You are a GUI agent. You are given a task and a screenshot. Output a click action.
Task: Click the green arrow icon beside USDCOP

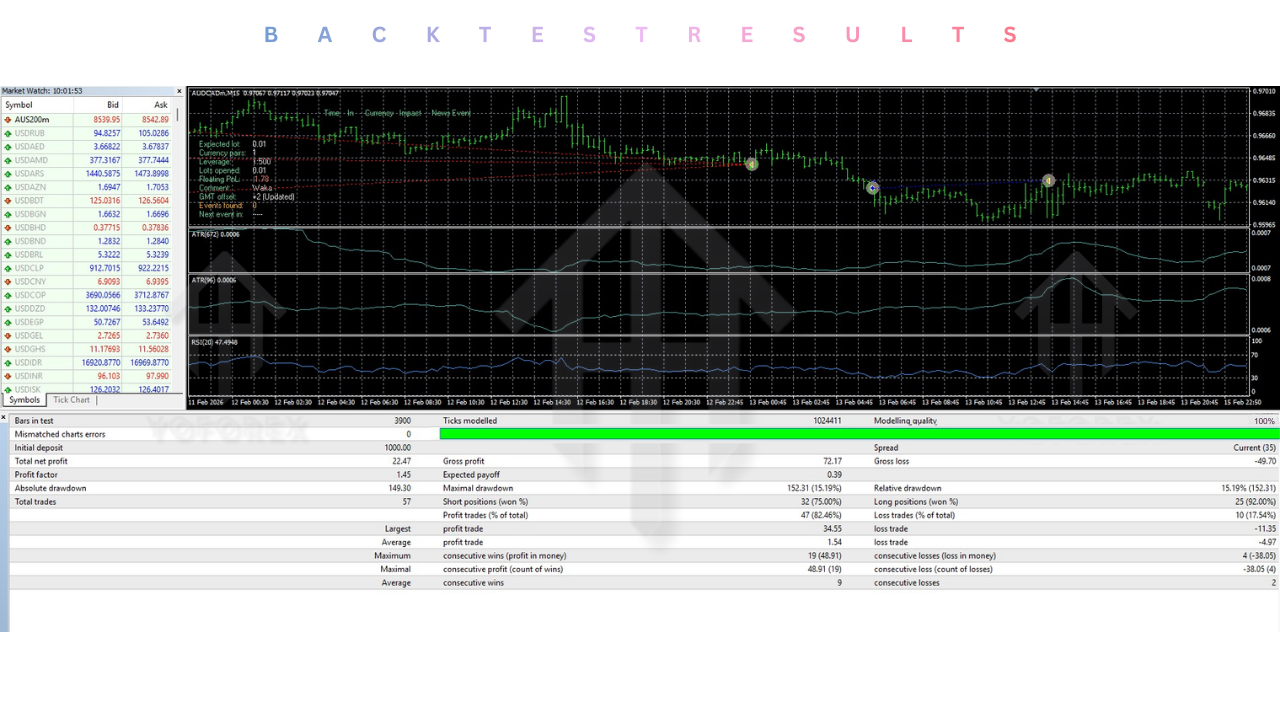(8, 295)
